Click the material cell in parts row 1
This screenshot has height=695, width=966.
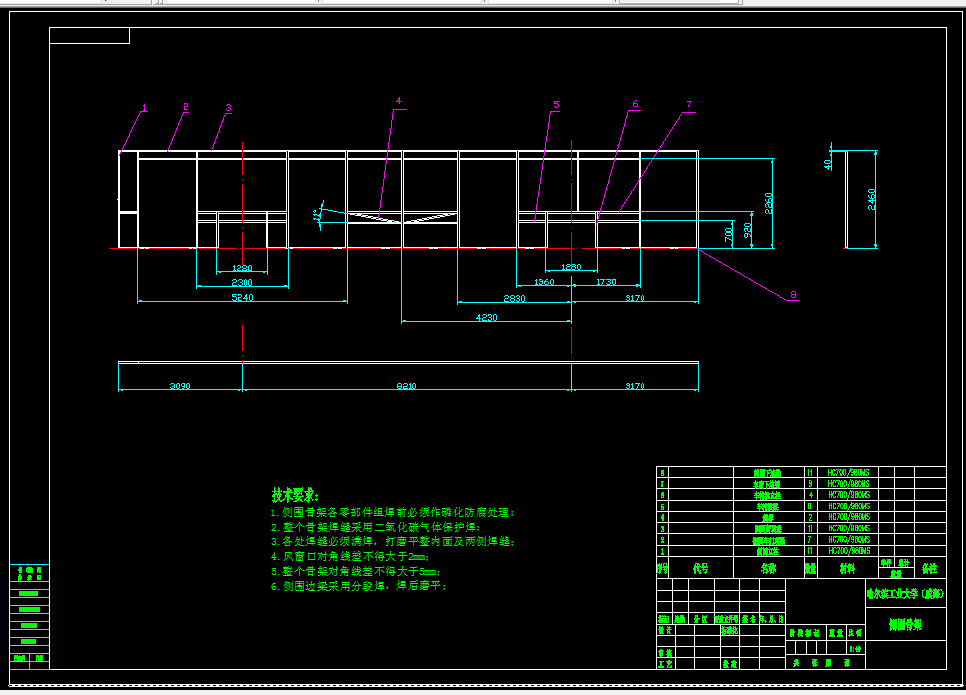(848, 551)
